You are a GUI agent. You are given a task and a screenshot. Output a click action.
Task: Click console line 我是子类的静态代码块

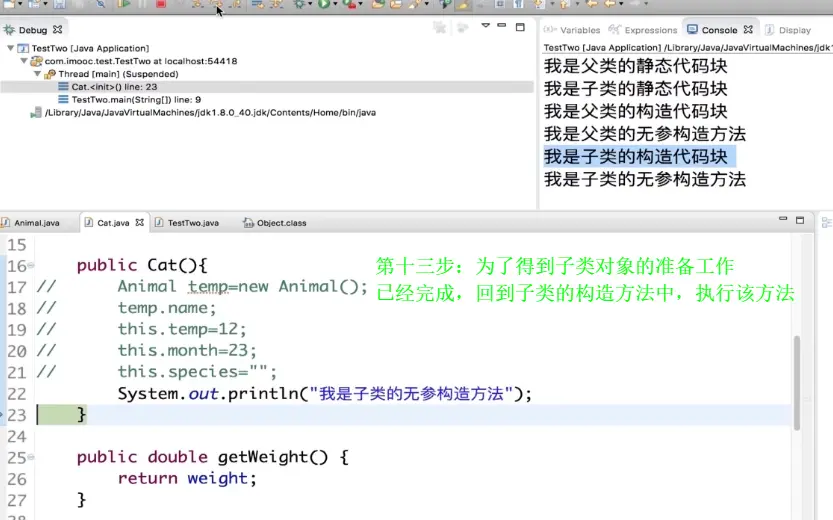tap(635, 89)
